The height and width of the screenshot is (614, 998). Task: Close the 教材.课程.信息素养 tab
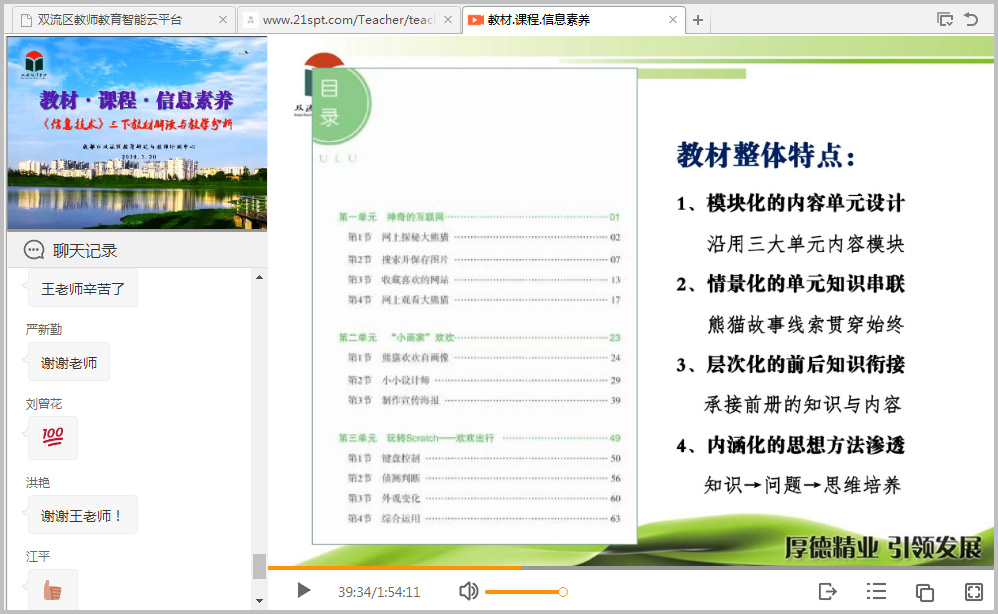pos(673,20)
